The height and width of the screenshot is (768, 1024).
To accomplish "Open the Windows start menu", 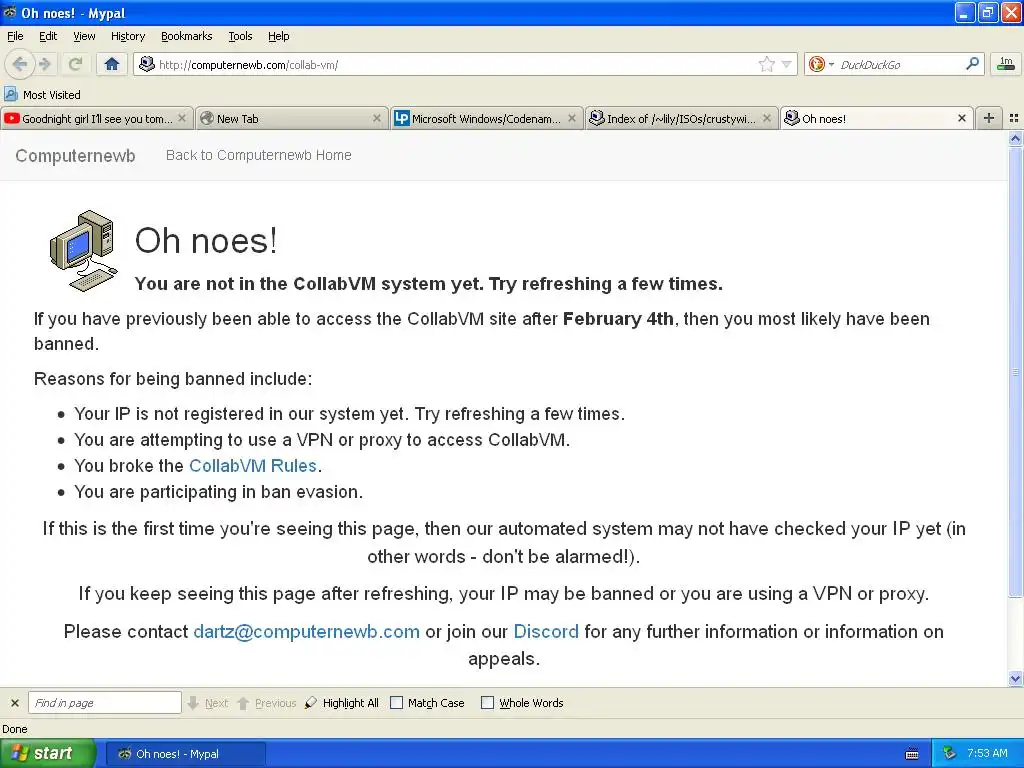I will pos(48,753).
